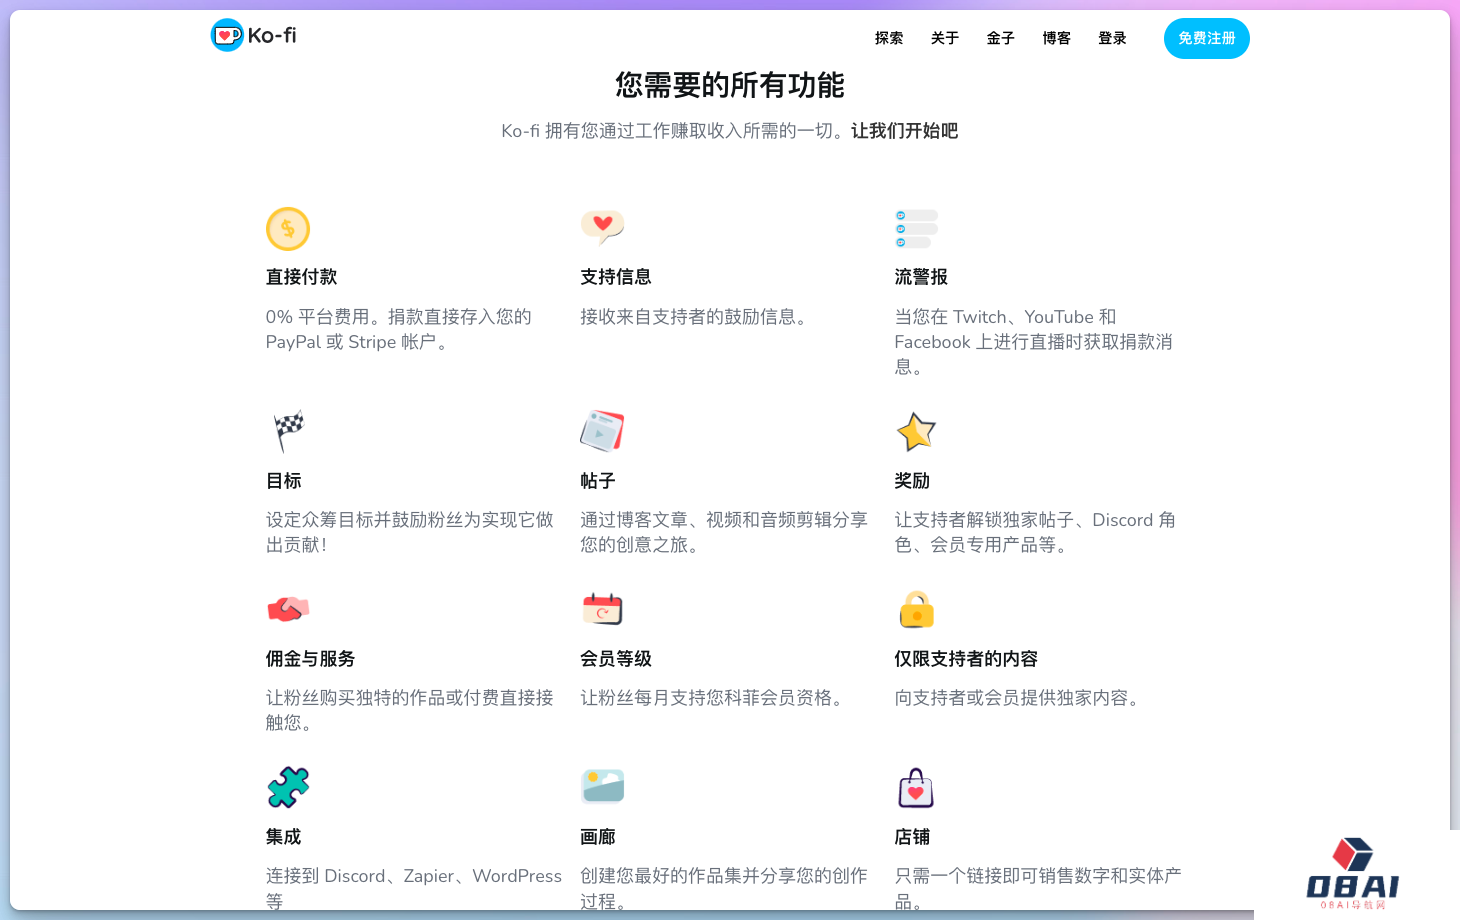The image size is (1460, 920).
Task: Click the calendar membership icon
Action: click(602, 609)
